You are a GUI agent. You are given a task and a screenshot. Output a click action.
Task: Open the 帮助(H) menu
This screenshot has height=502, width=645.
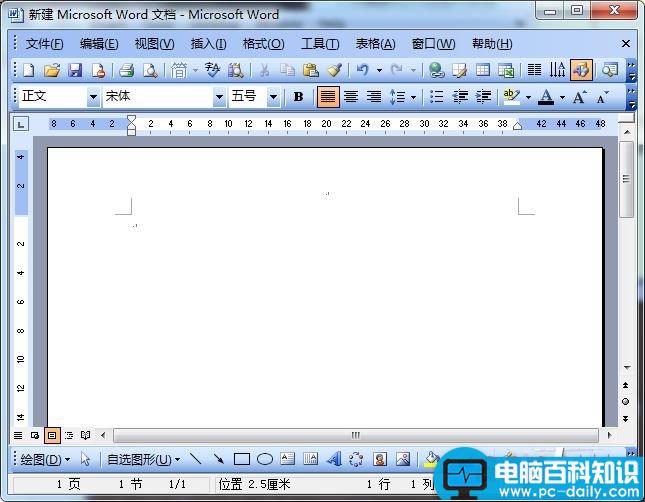[x=492, y=44]
